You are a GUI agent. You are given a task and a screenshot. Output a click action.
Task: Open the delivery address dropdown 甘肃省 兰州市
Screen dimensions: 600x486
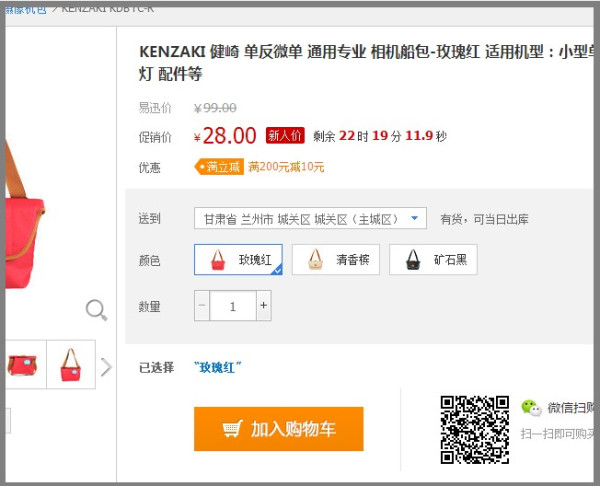[310, 219]
